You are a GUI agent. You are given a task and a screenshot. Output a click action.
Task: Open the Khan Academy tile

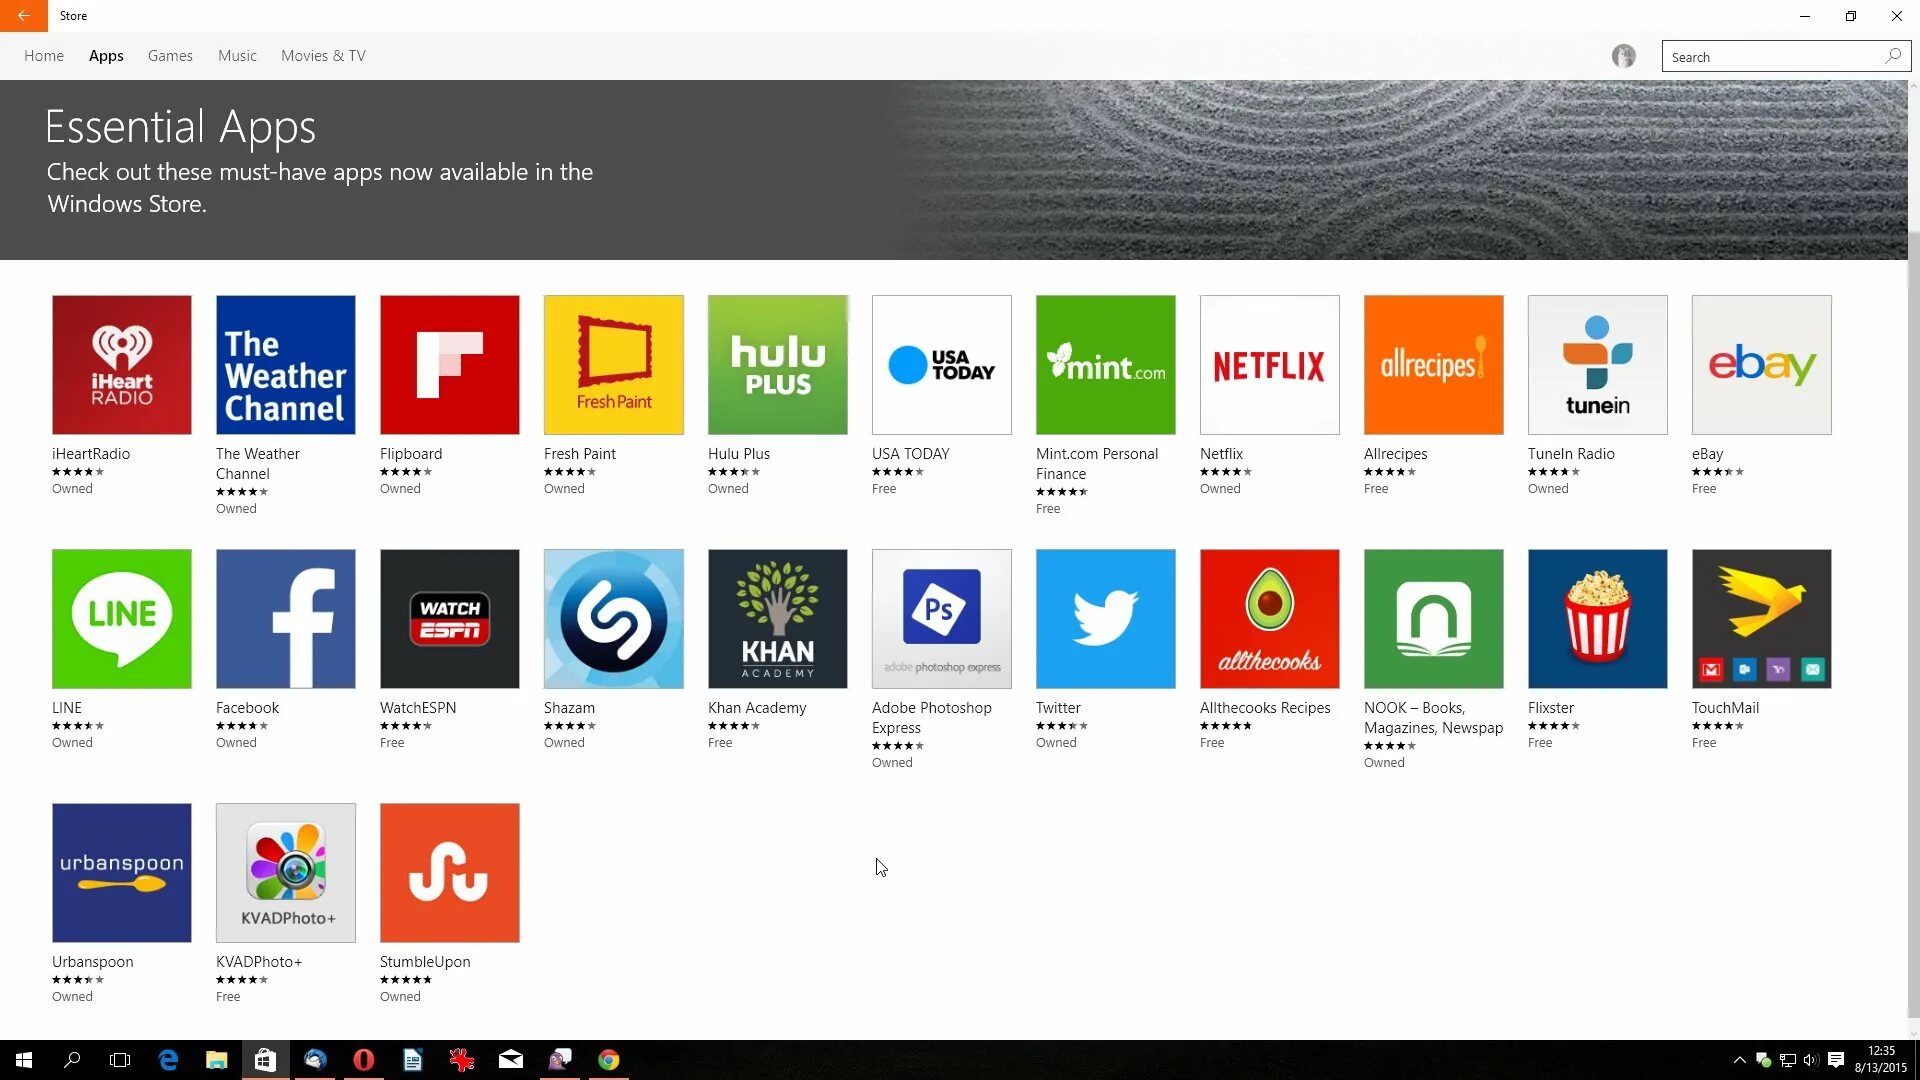777,618
